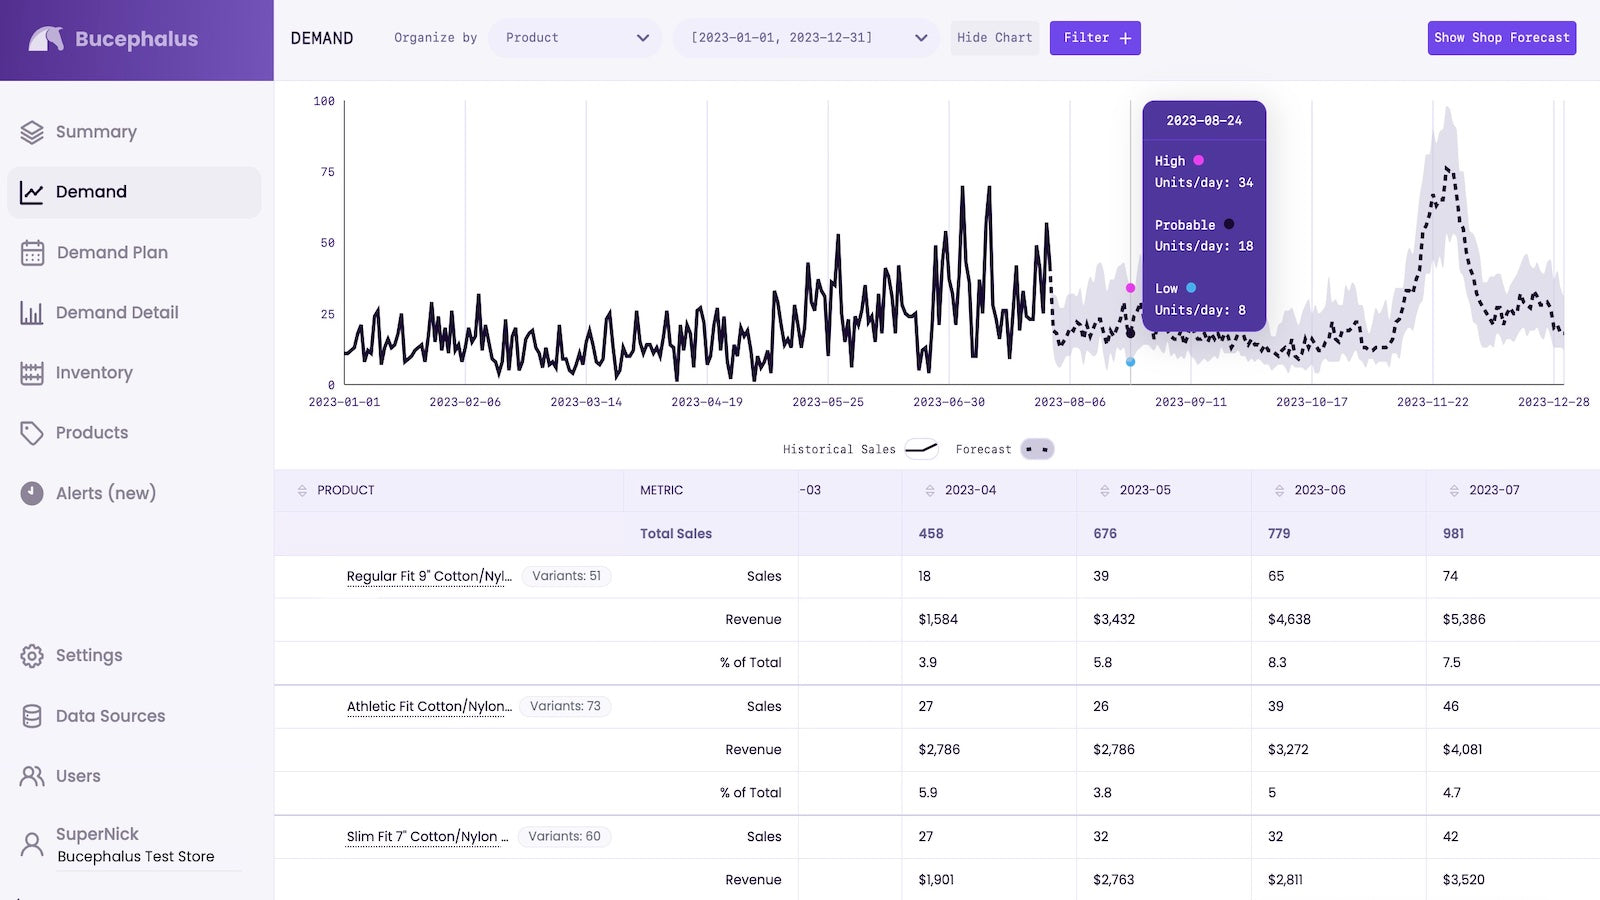Select Demand in the sidebar menu
The image size is (1600, 900).
(134, 192)
